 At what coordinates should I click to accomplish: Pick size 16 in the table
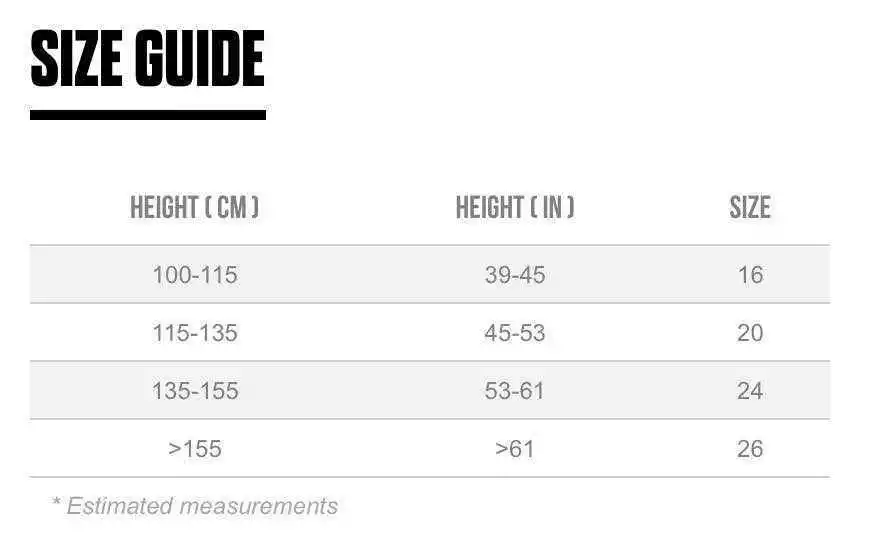[x=750, y=275]
